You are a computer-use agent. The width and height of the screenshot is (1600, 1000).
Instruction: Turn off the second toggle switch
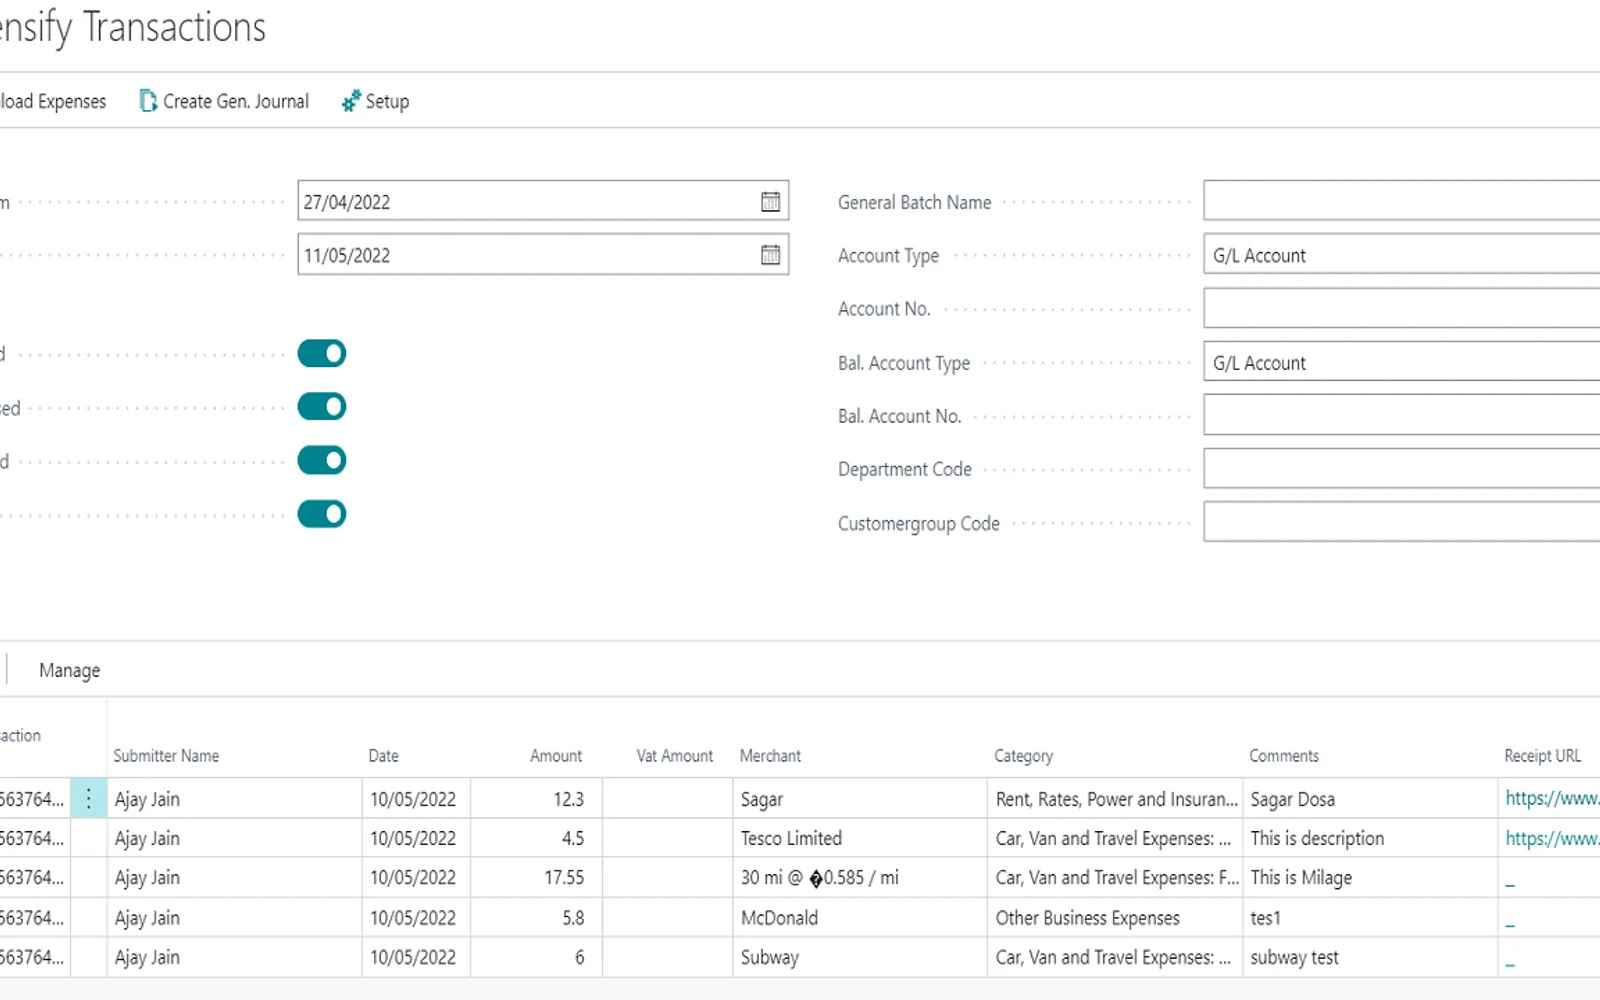point(322,407)
